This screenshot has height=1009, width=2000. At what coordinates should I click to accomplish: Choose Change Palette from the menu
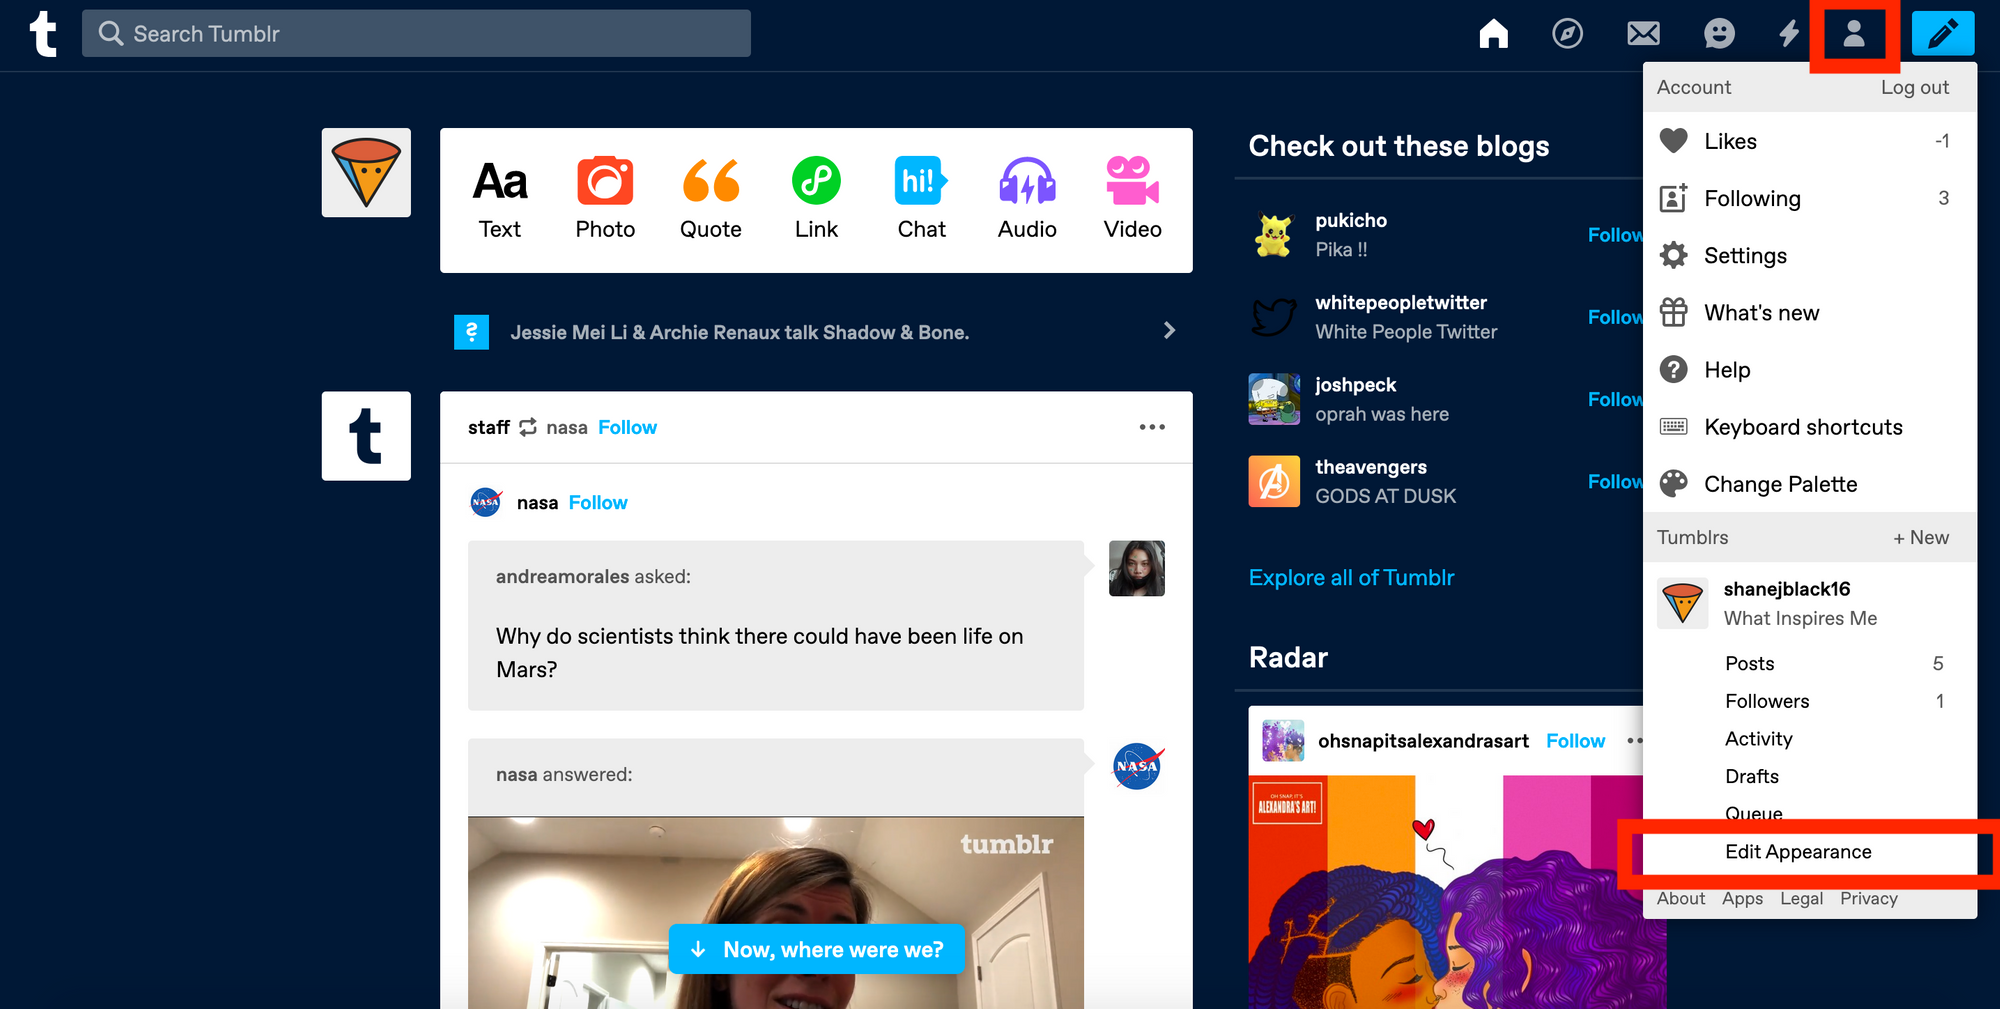[1780, 484]
